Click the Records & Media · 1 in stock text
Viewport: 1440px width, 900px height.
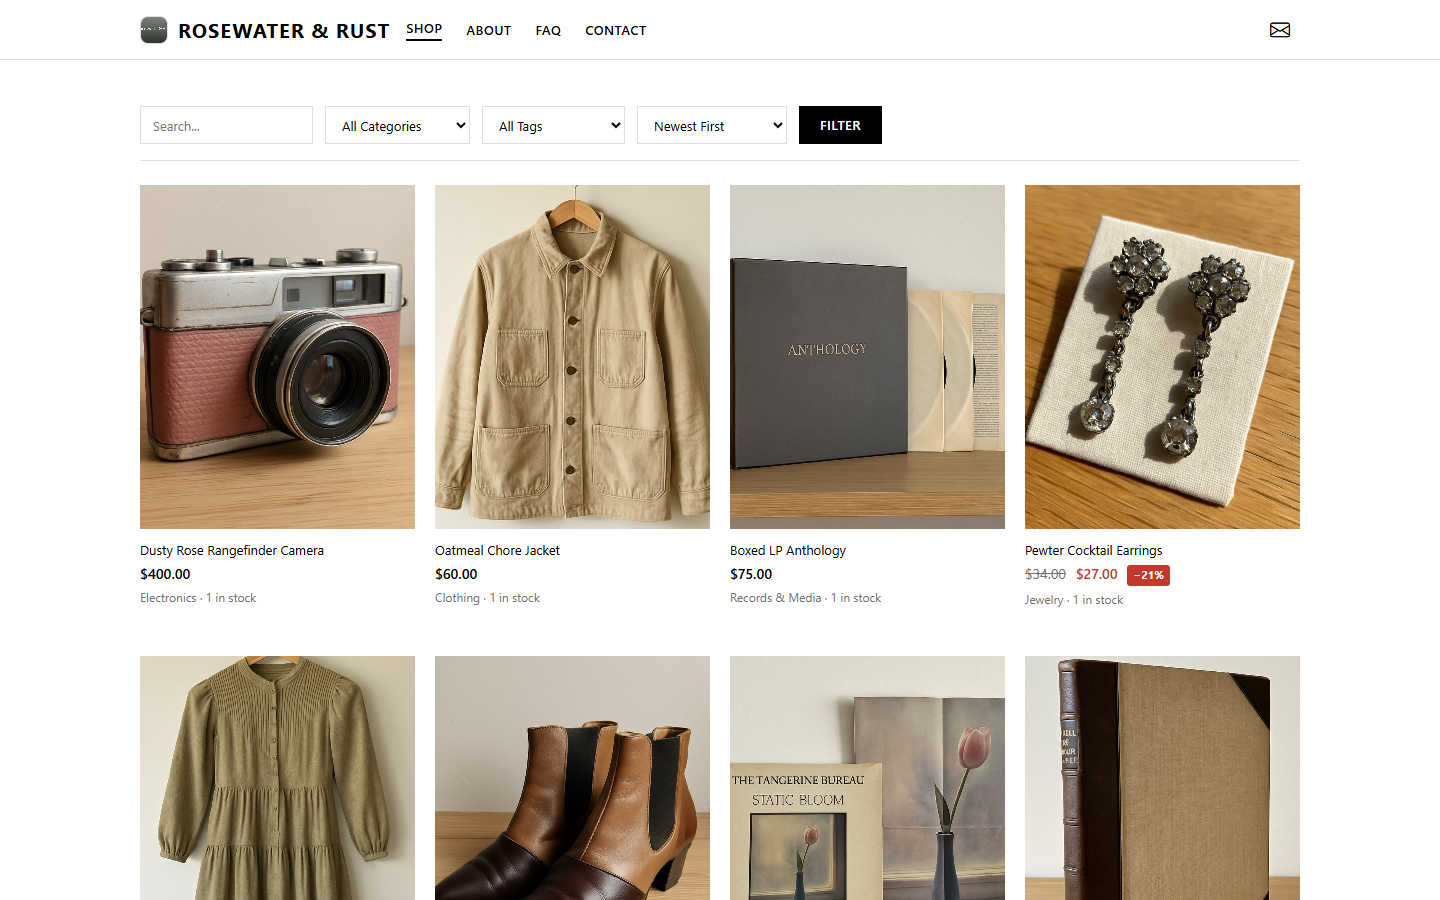tap(805, 598)
